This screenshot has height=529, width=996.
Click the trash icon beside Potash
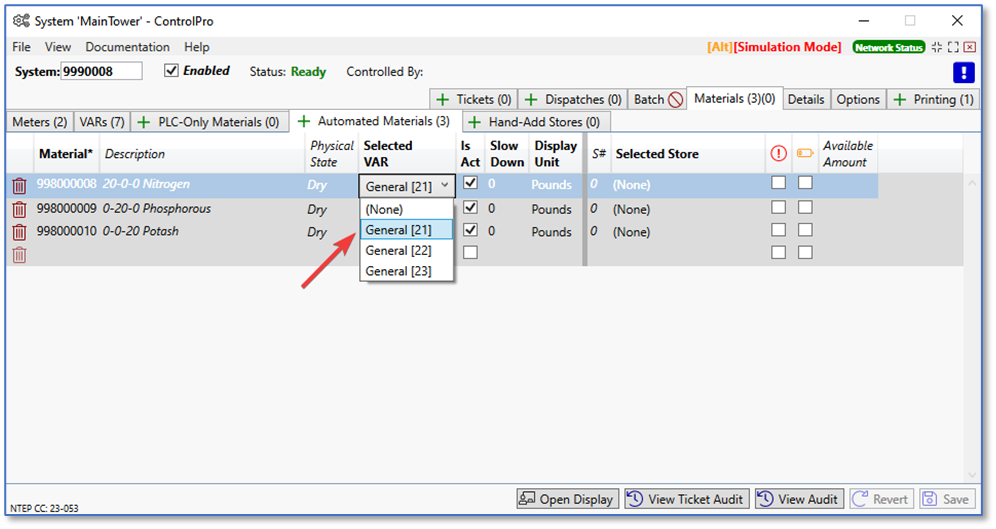coord(19,232)
